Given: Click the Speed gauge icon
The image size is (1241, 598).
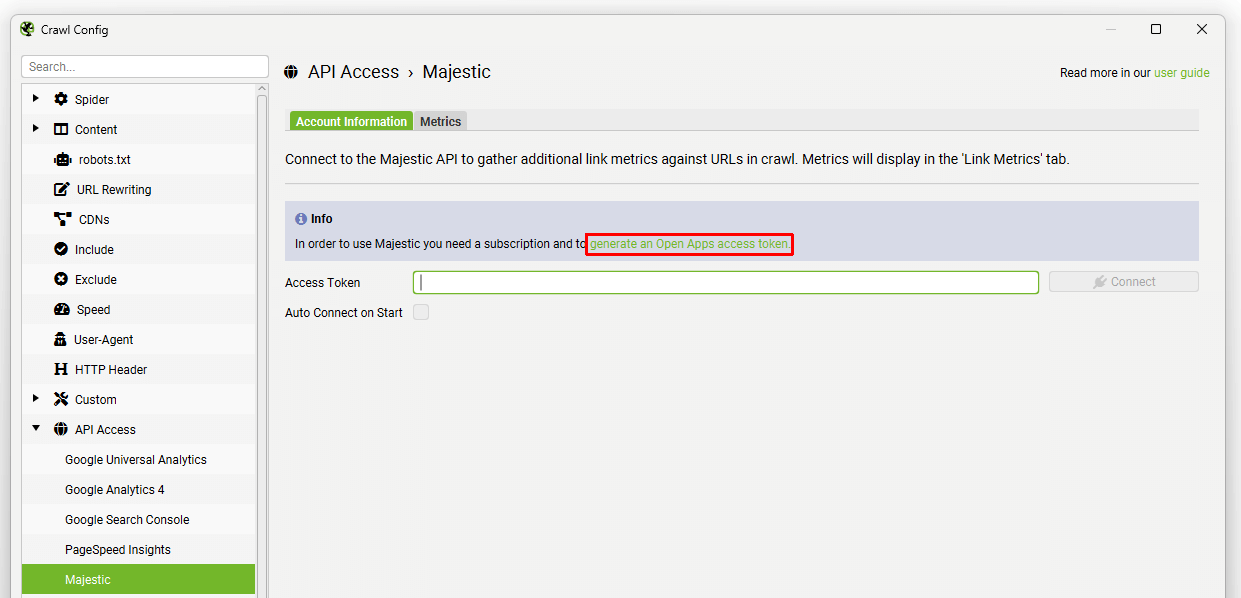Looking at the screenshot, I should (x=62, y=310).
